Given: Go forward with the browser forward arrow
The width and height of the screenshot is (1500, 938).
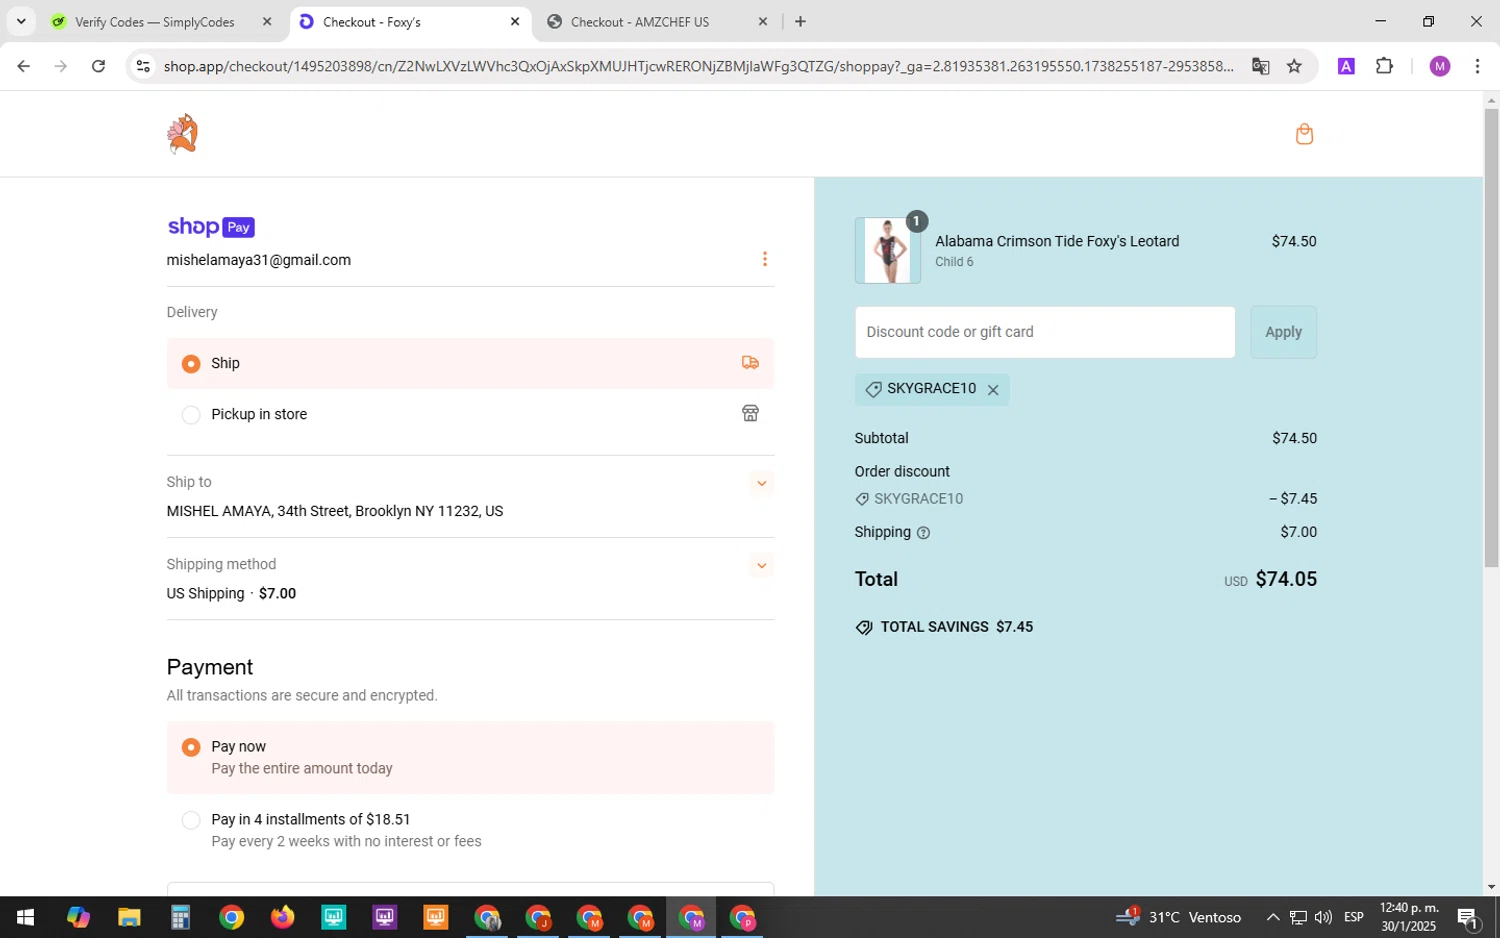Looking at the screenshot, I should [61, 66].
